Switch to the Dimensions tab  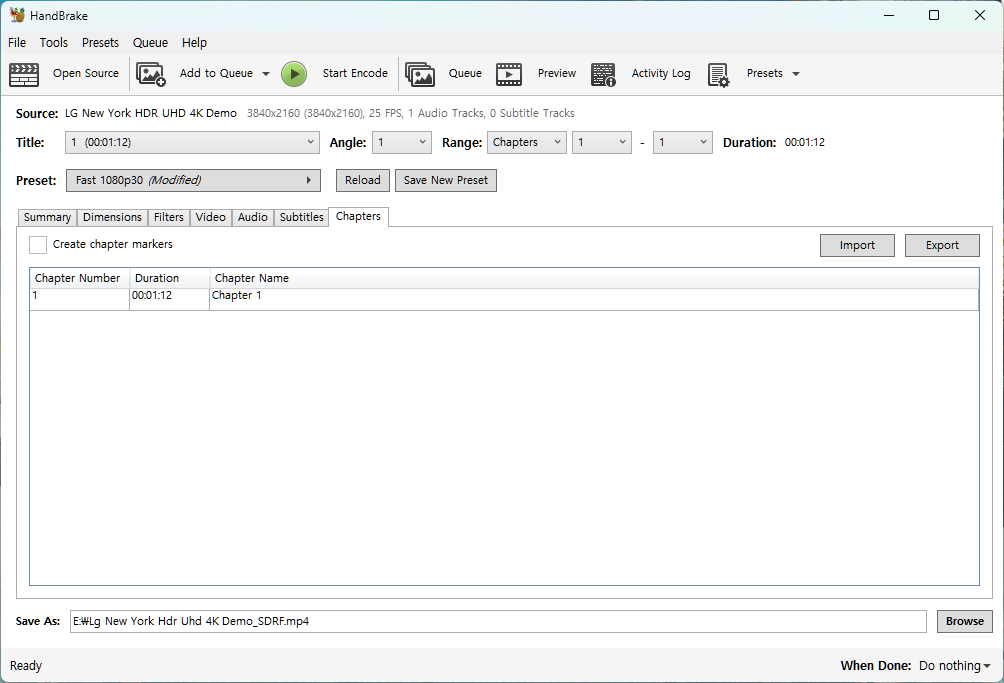[x=112, y=218]
